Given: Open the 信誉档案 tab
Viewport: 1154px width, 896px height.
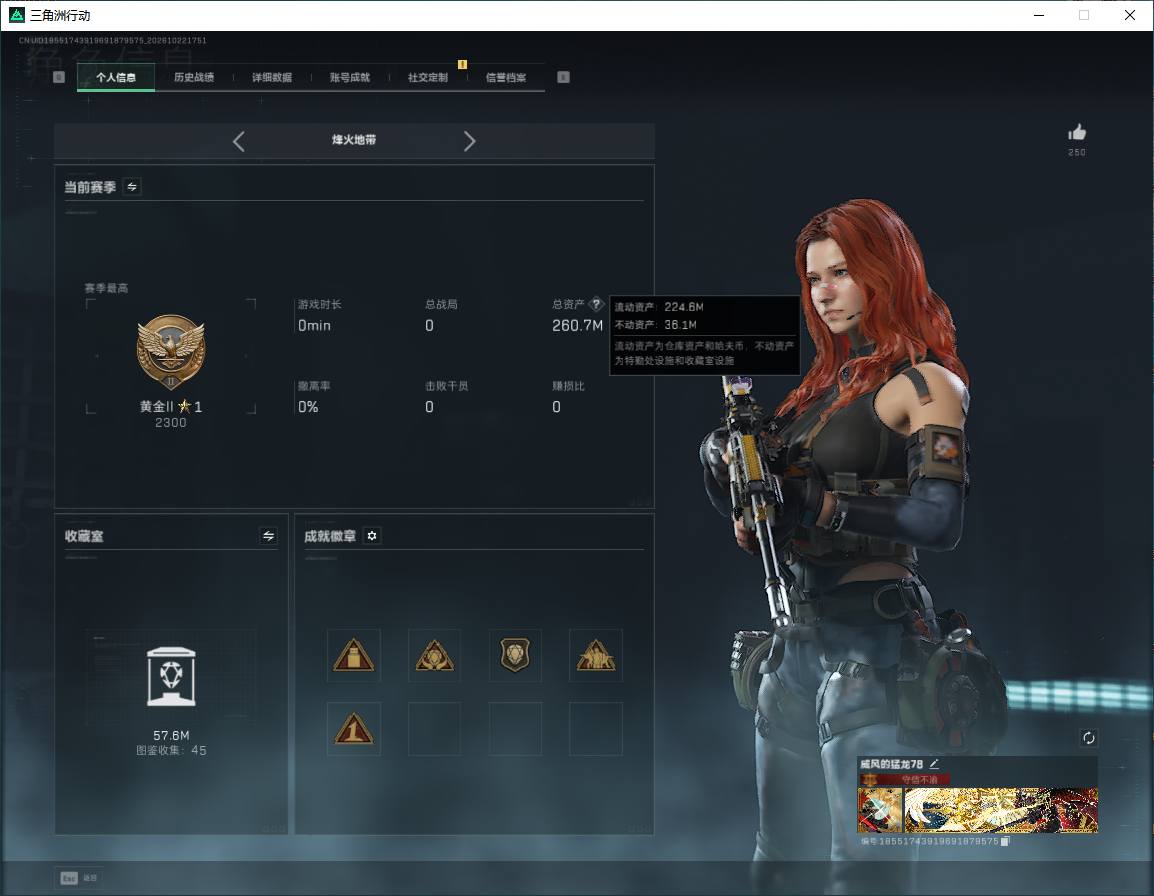Looking at the screenshot, I should click(x=506, y=77).
